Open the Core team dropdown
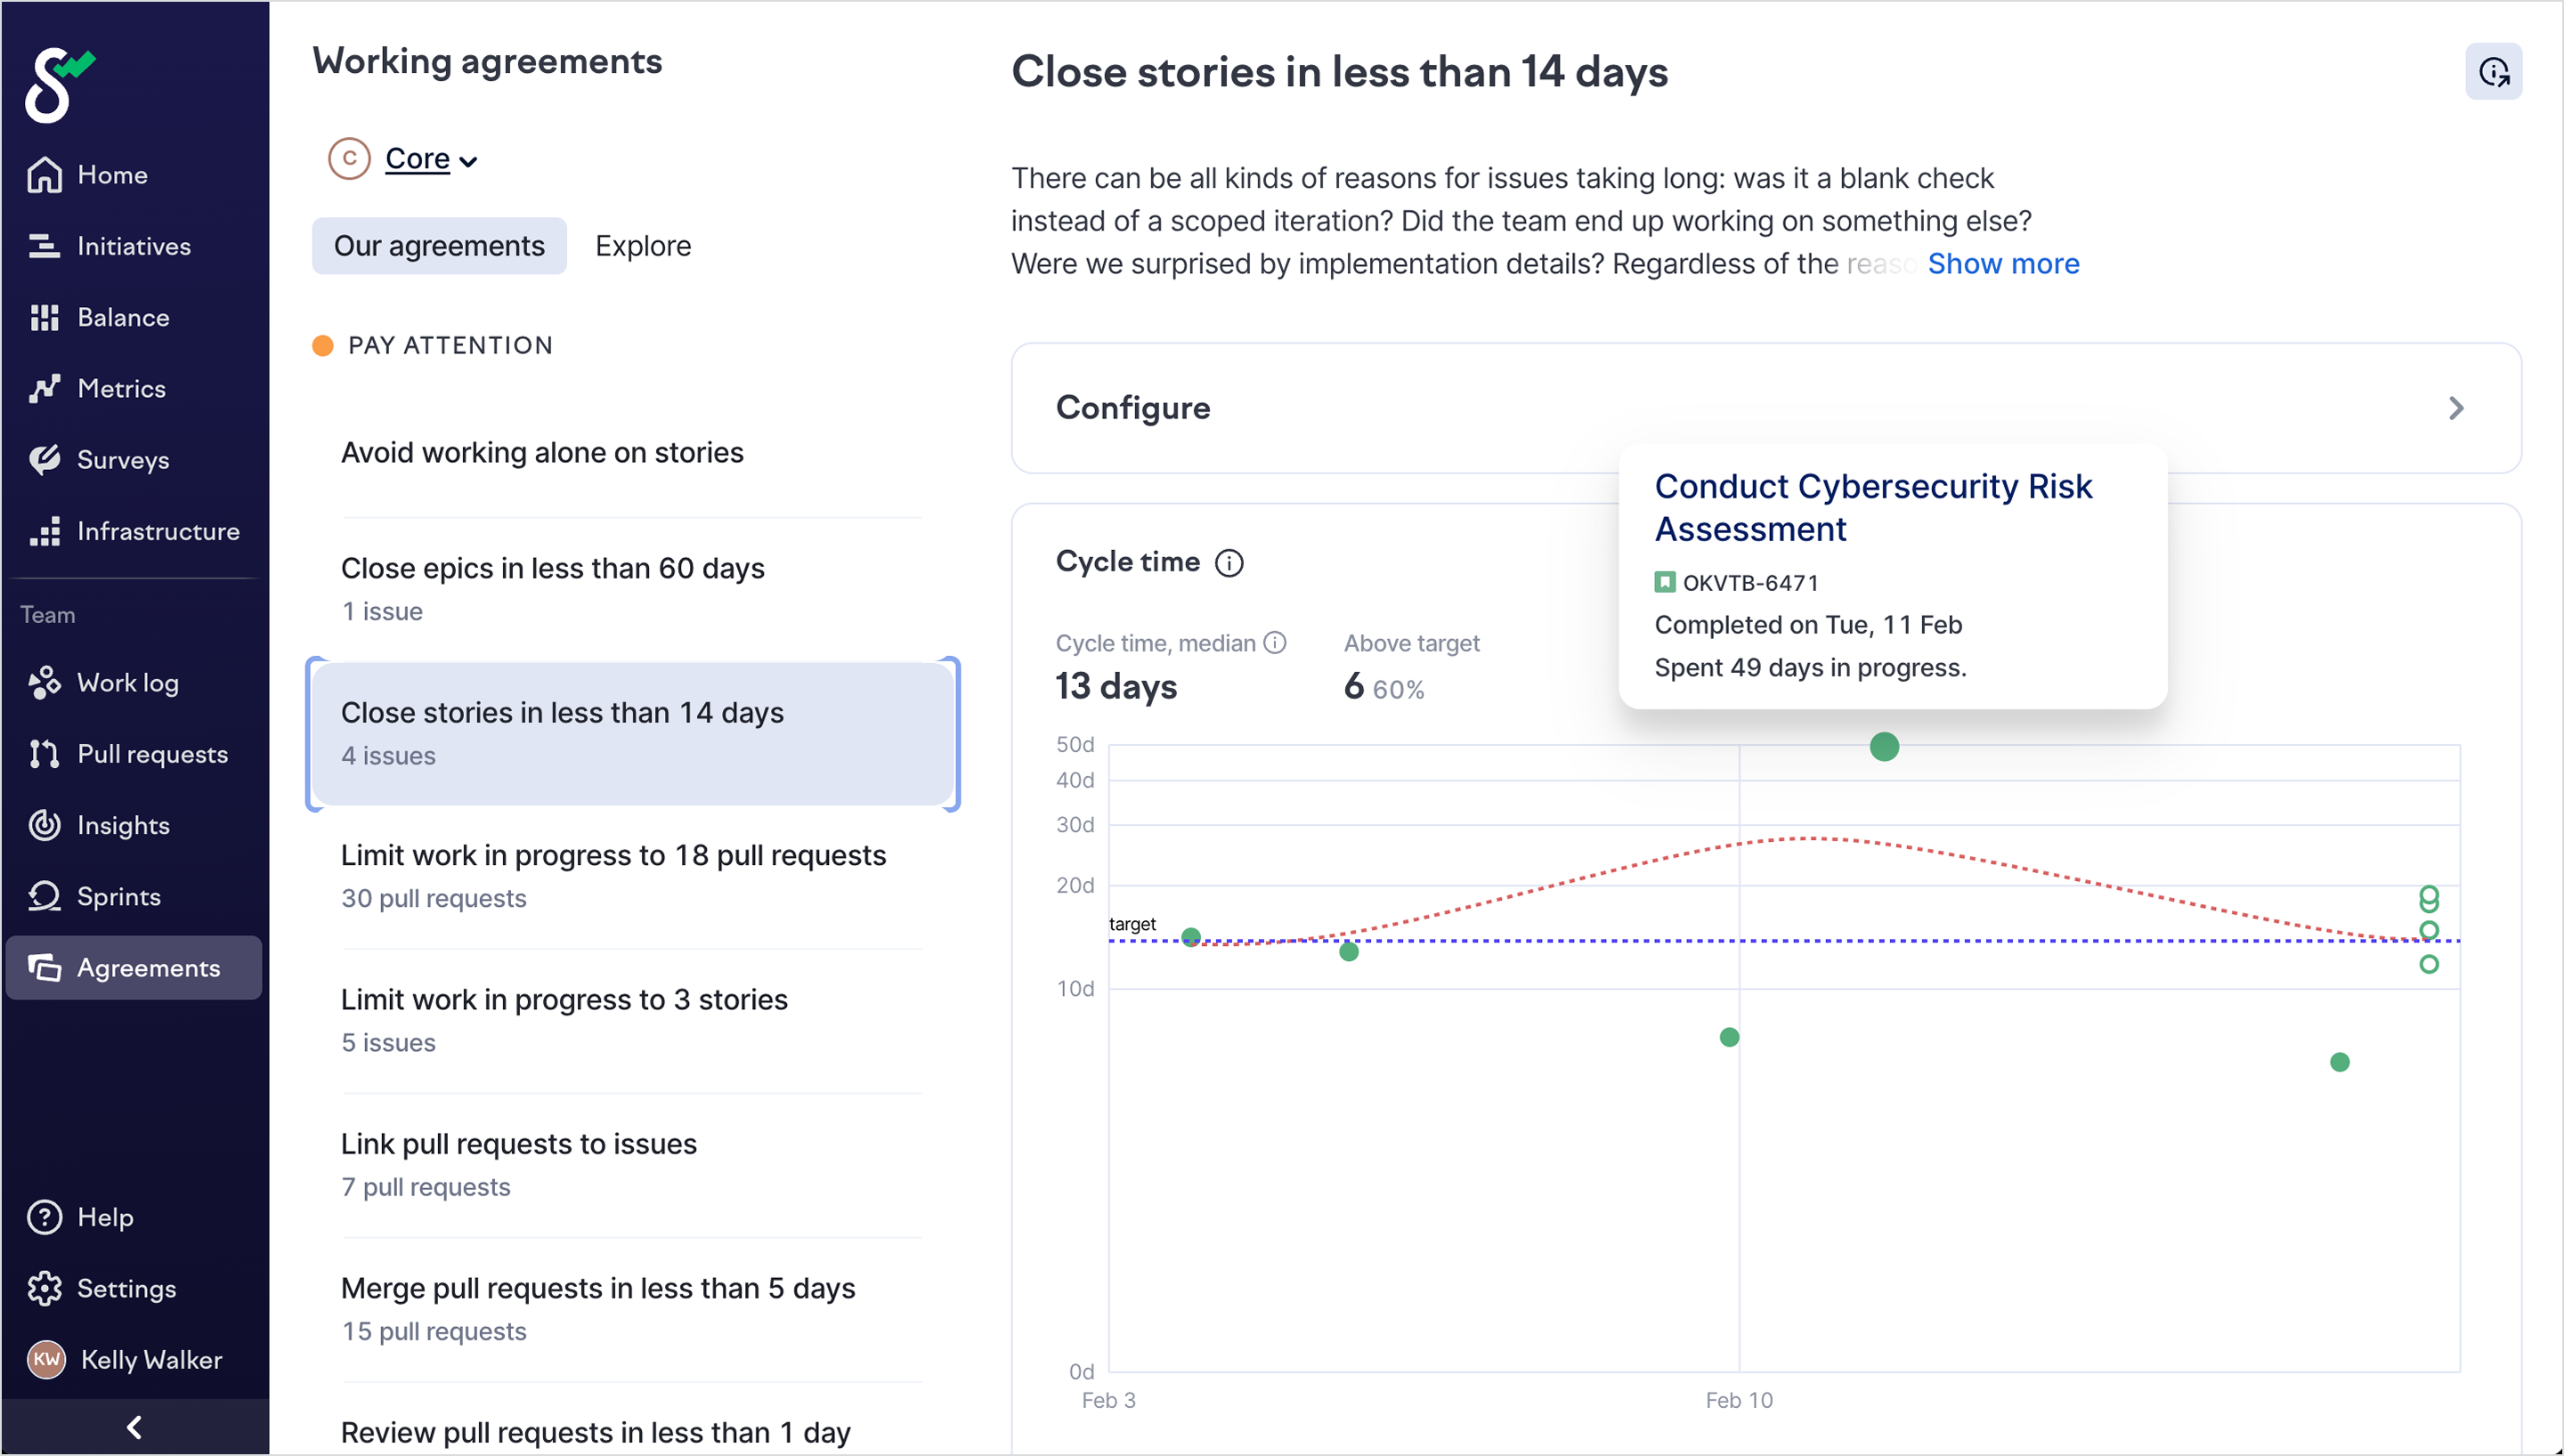2564x1456 pixels. [x=430, y=159]
